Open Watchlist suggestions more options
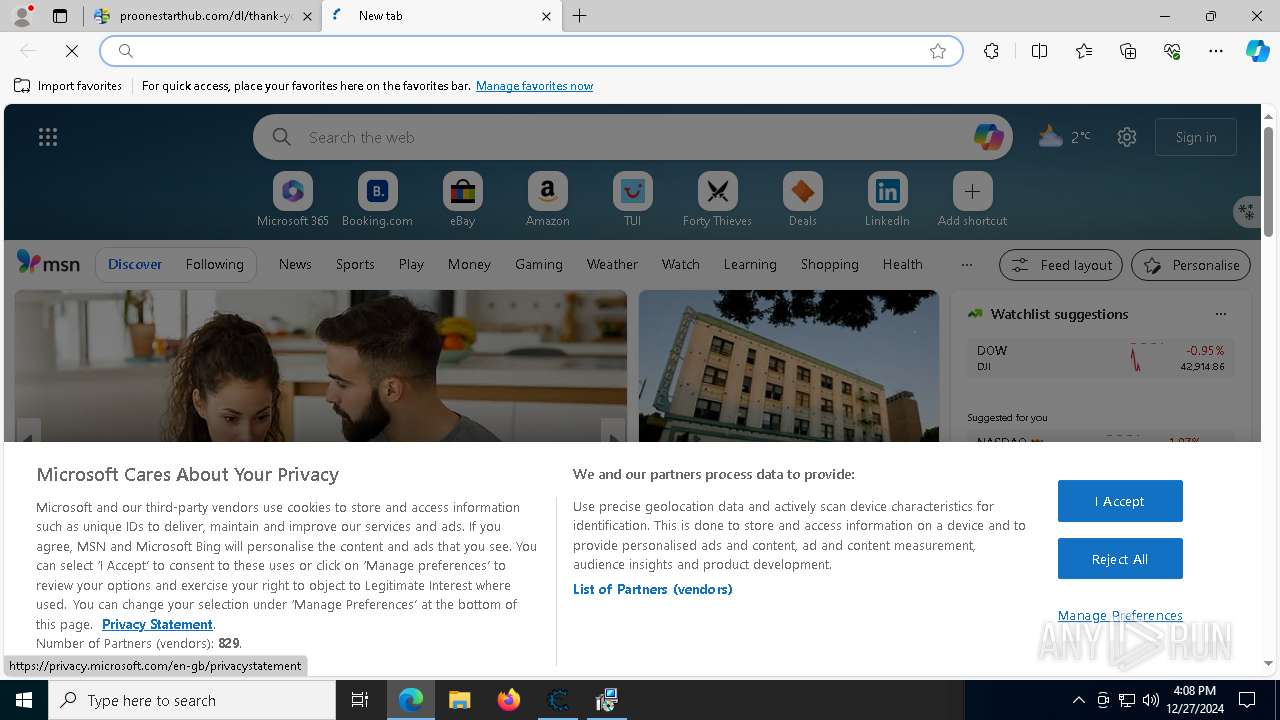Image resolution: width=1280 pixels, height=720 pixels. [x=1220, y=314]
